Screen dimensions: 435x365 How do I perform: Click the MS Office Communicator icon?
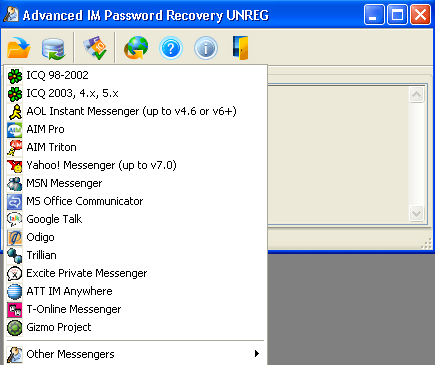(15, 202)
